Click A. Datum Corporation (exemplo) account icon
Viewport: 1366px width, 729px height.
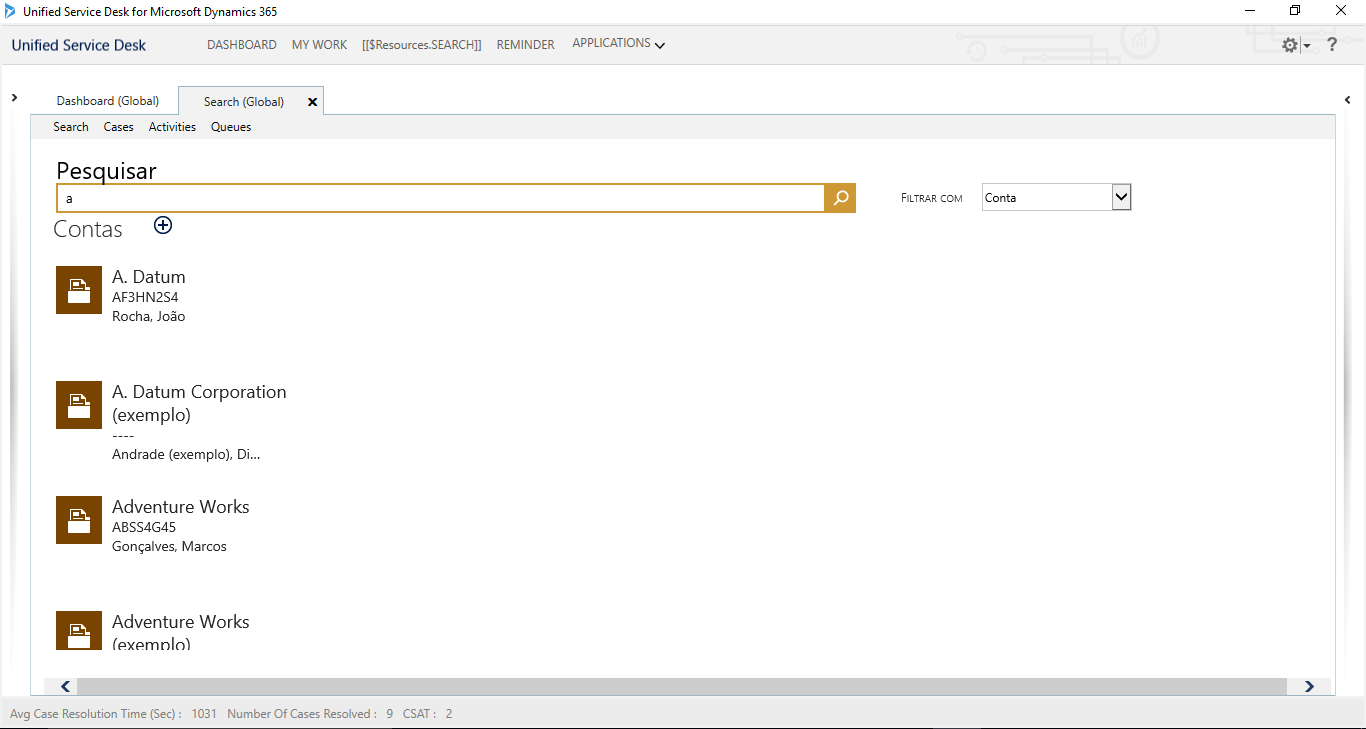(x=79, y=405)
